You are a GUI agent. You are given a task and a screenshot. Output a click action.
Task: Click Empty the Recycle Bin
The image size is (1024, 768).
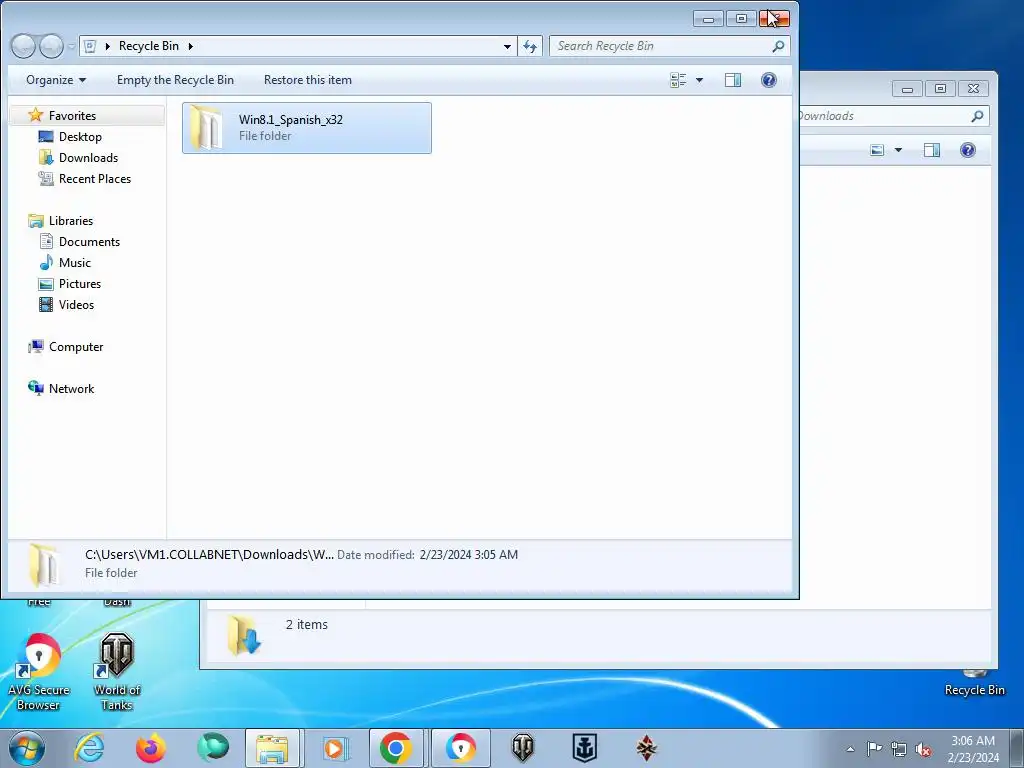[x=175, y=80]
